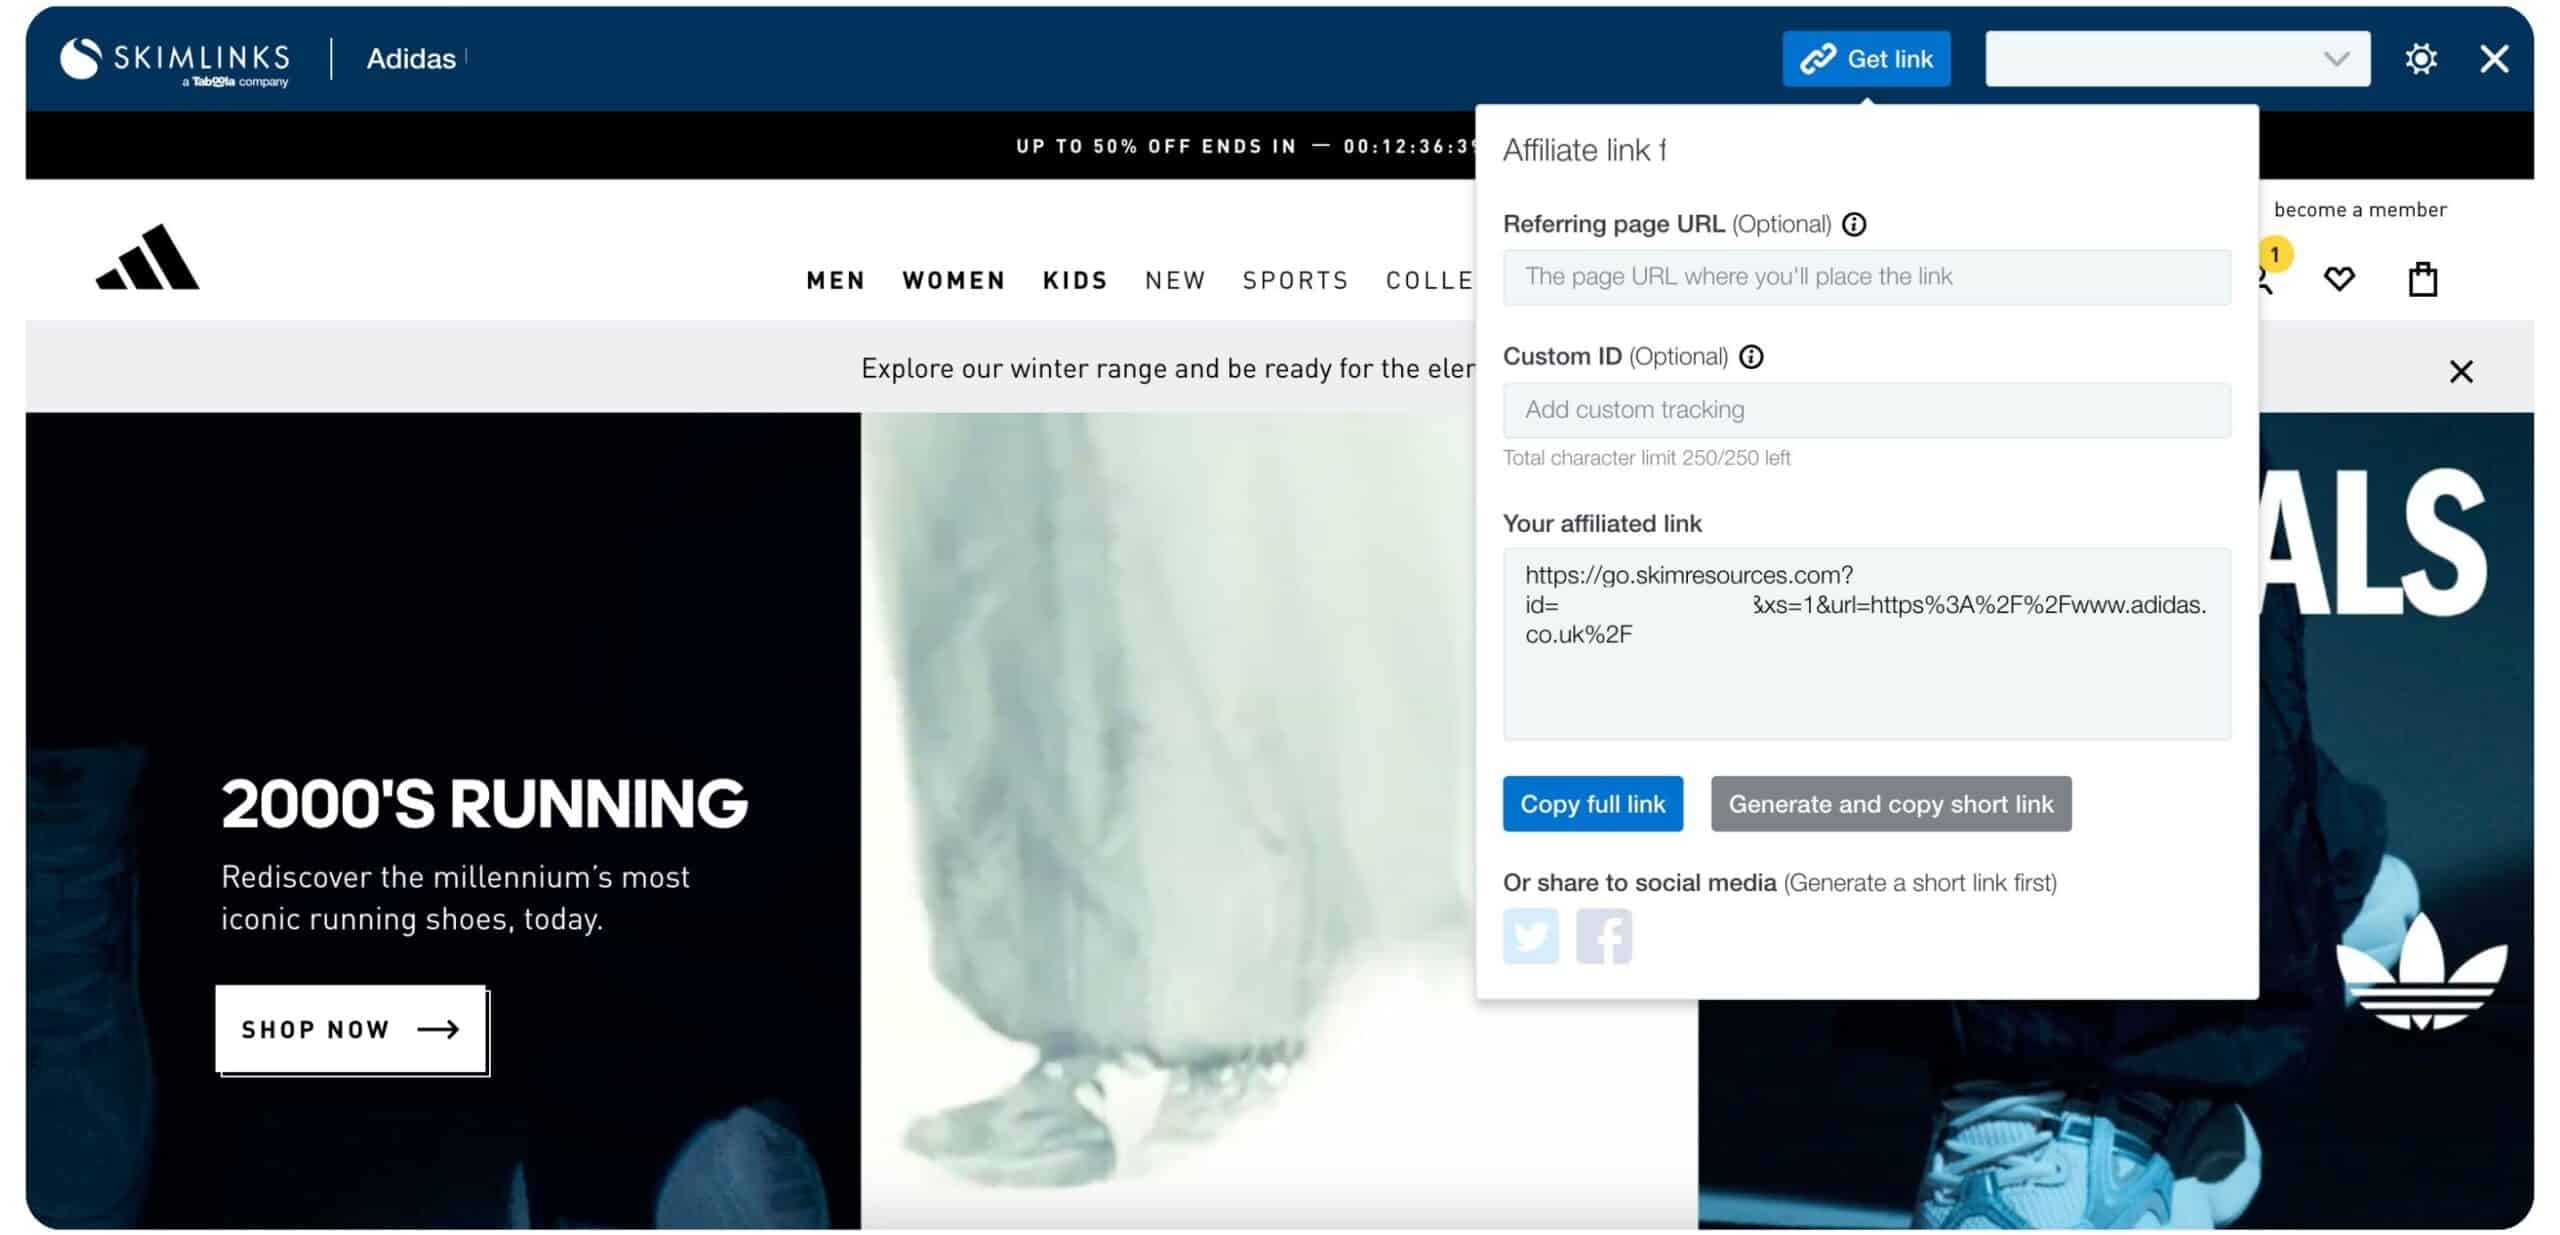Open Skimlinks settings gear icon

coord(2420,59)
